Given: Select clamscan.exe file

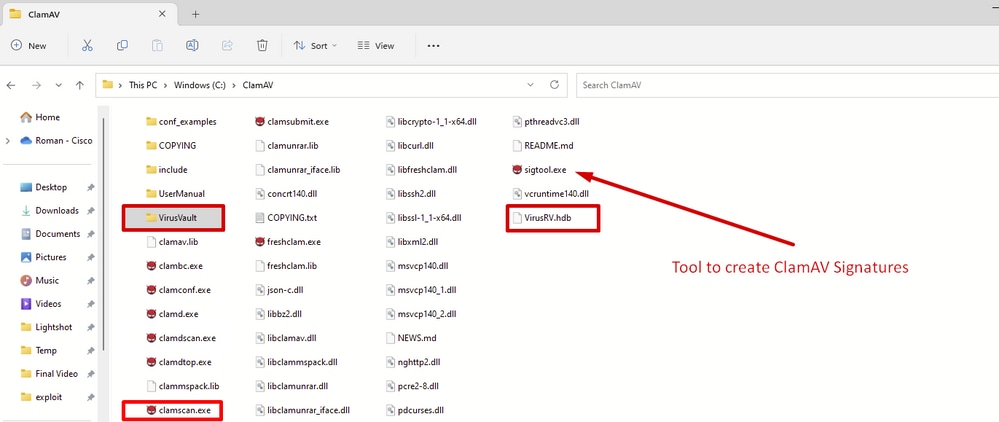Looking at the screenshot, I should [178, 410].
